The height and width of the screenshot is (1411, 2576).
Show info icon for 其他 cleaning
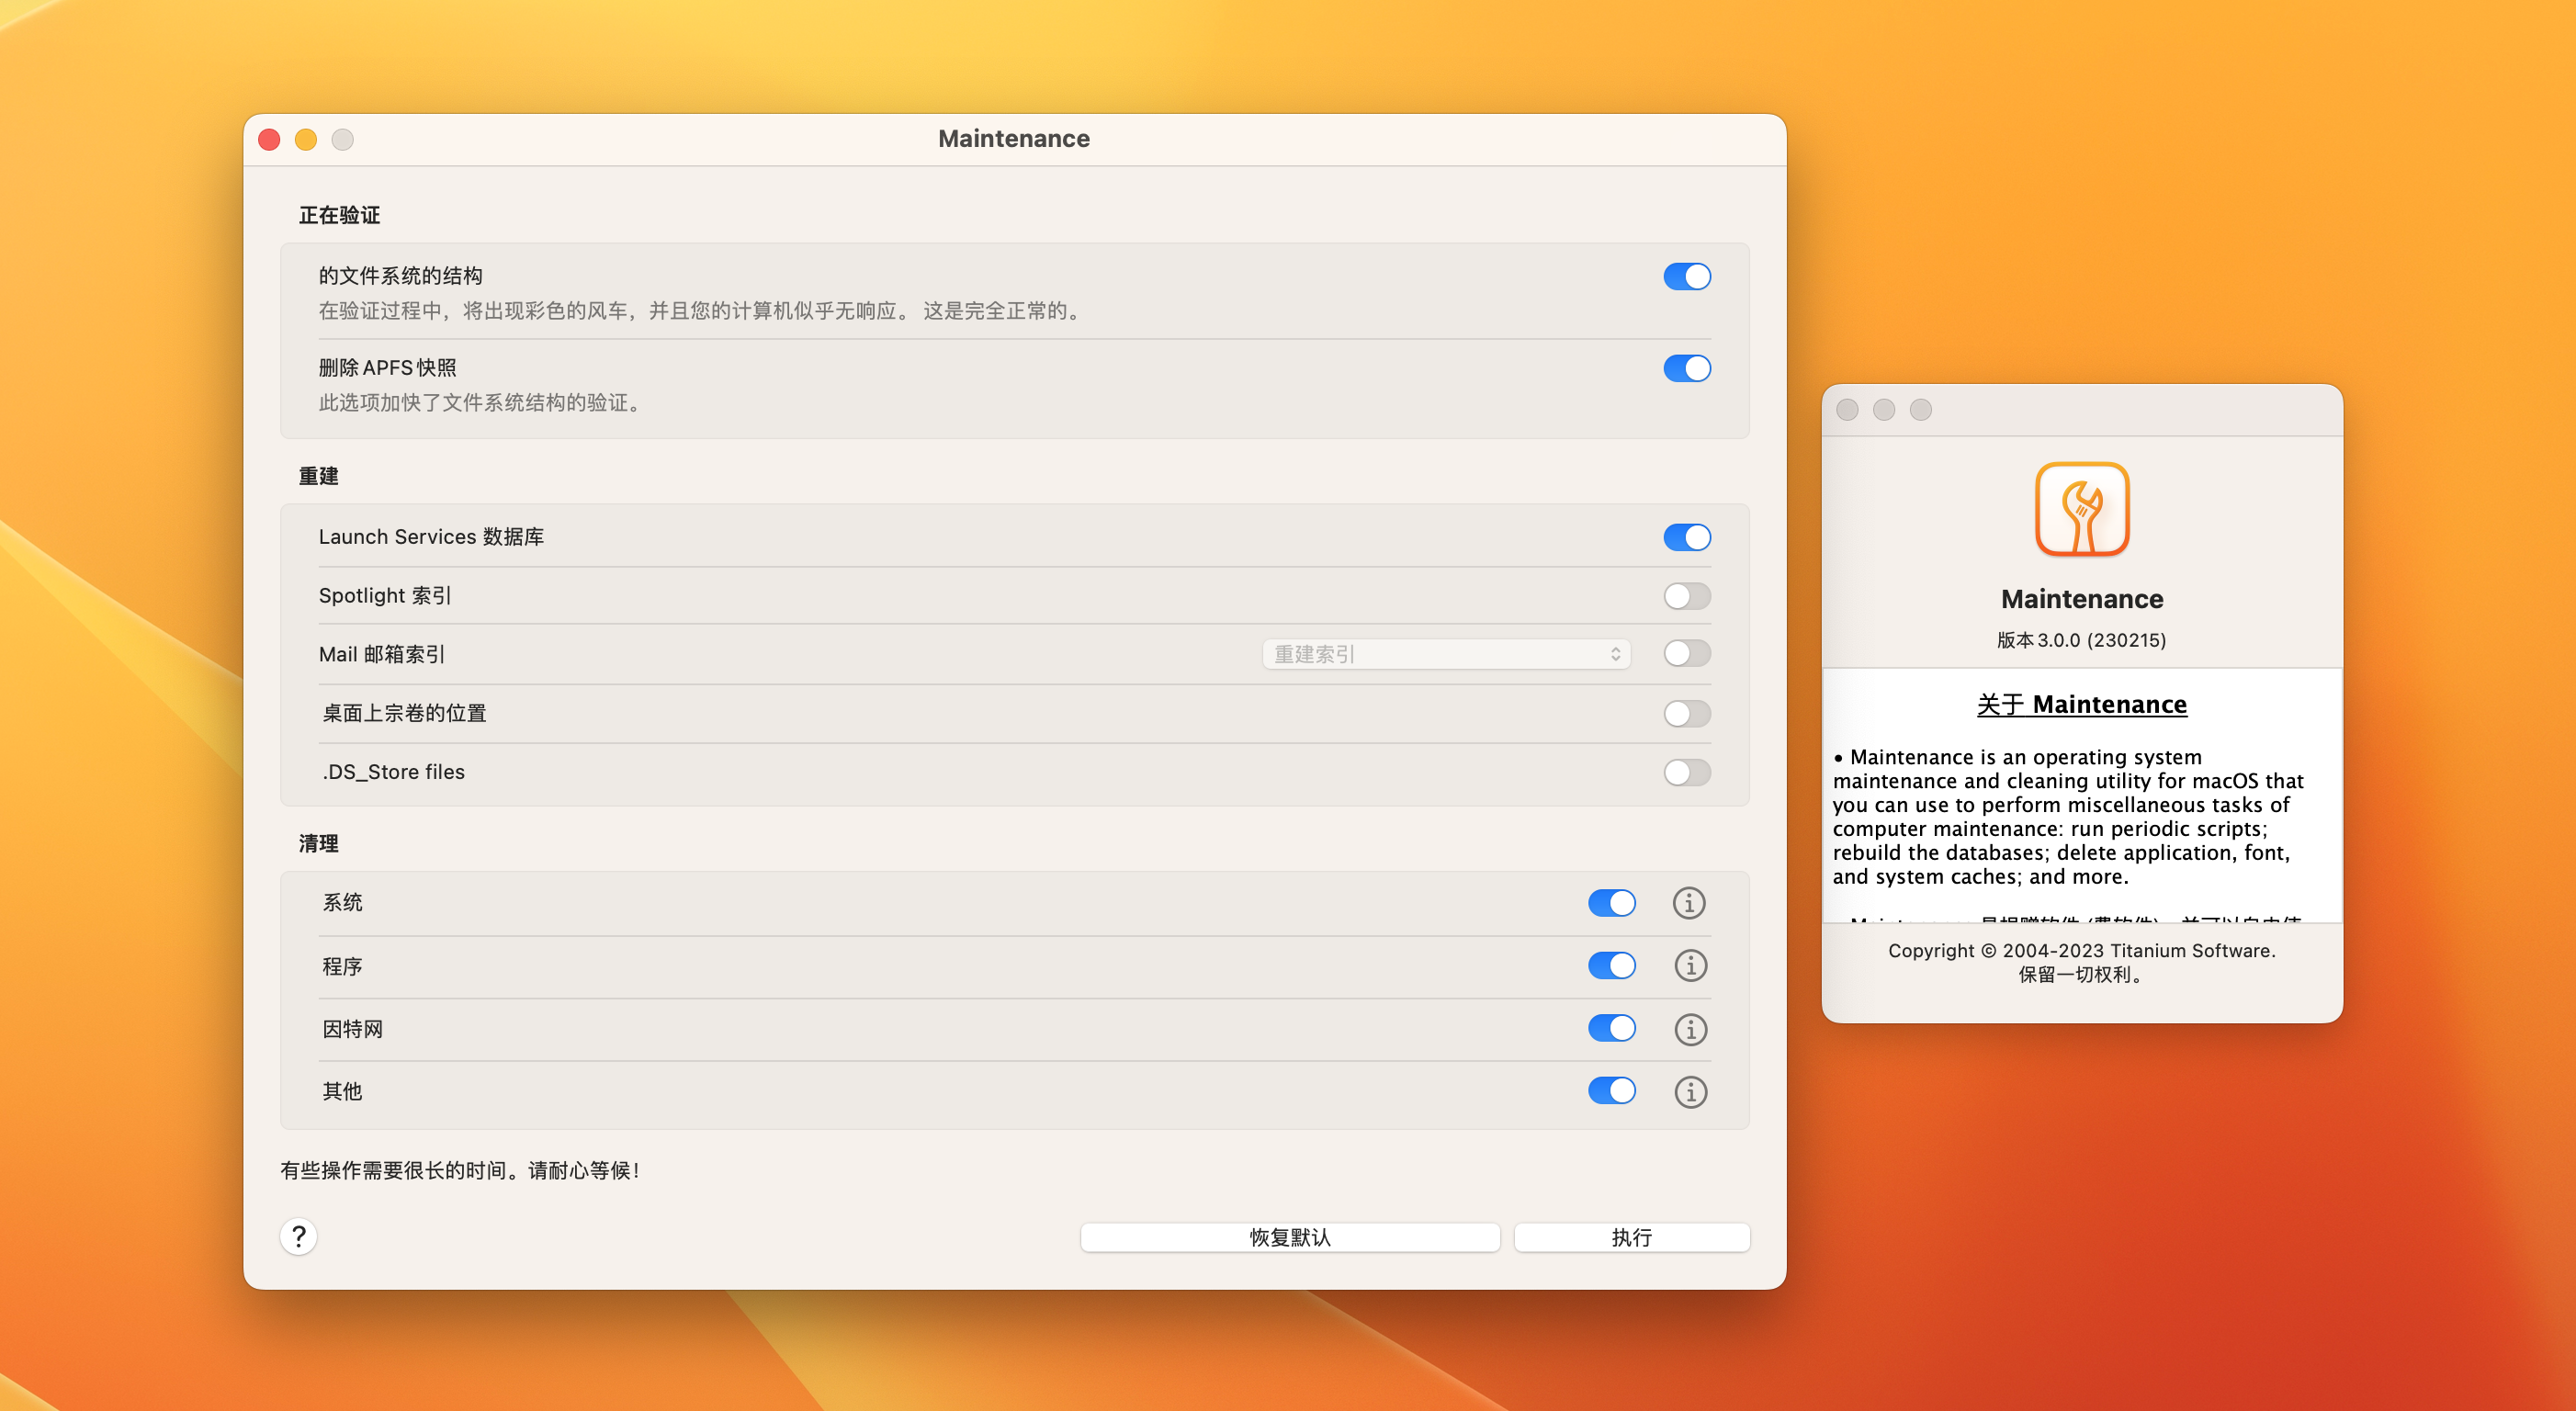[x=1690, y=1092]
